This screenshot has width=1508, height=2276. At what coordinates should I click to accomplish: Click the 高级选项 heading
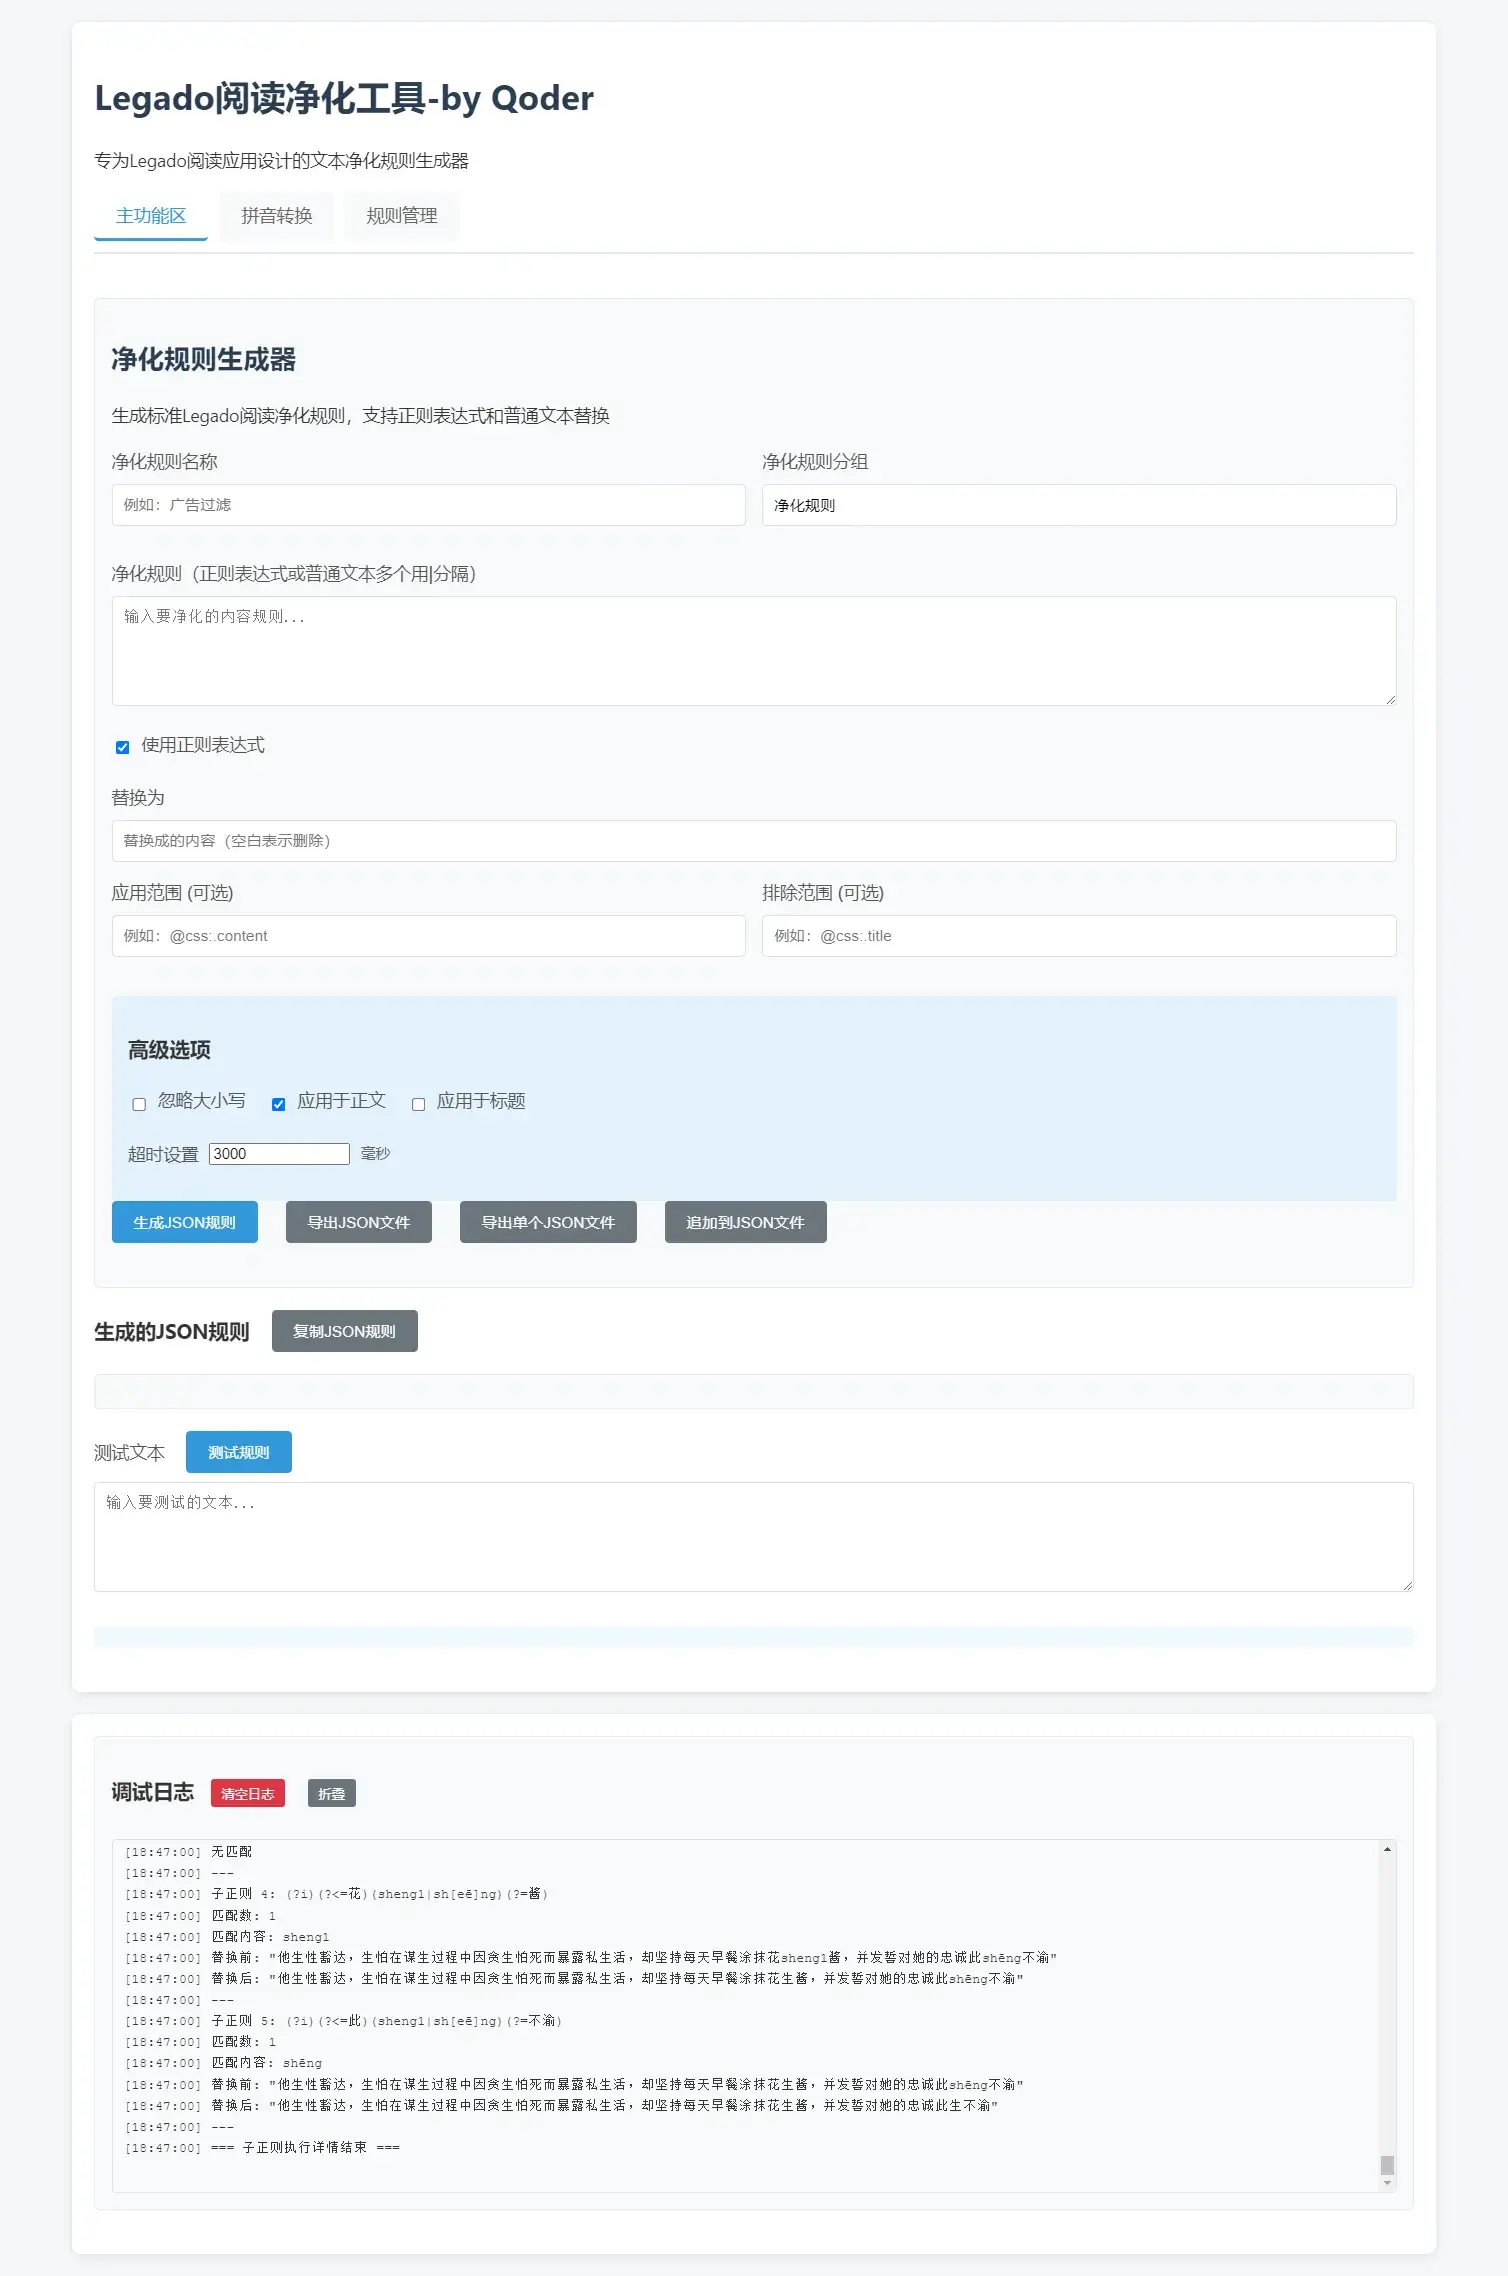pyautogui.click(x=169, y=1050)
